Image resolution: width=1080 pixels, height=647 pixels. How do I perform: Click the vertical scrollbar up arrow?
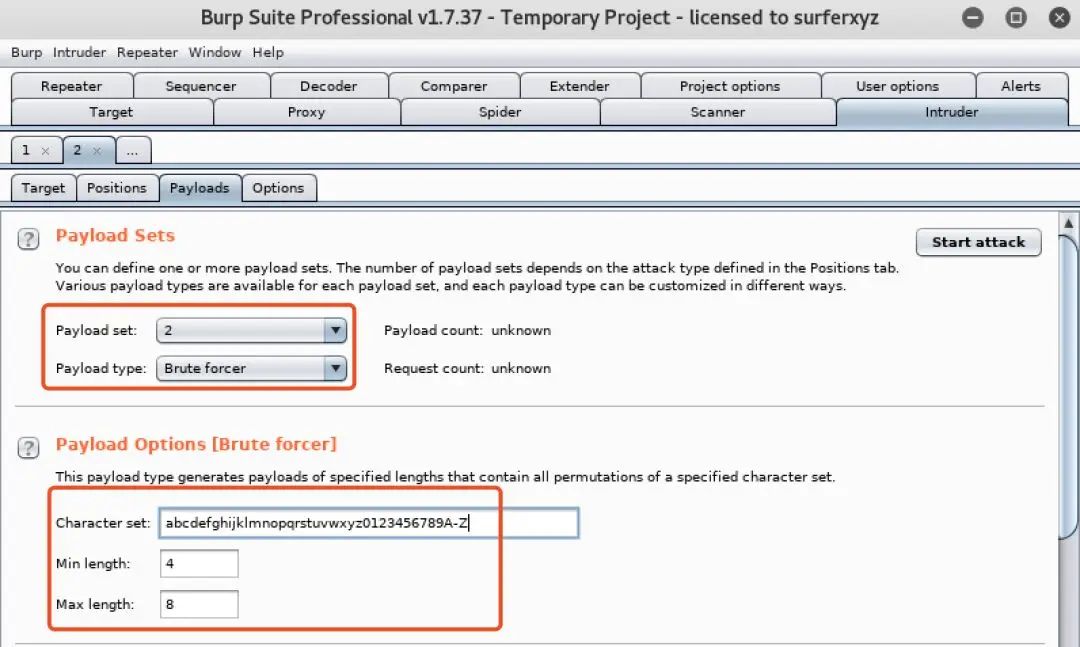[x=1068, y=223]
